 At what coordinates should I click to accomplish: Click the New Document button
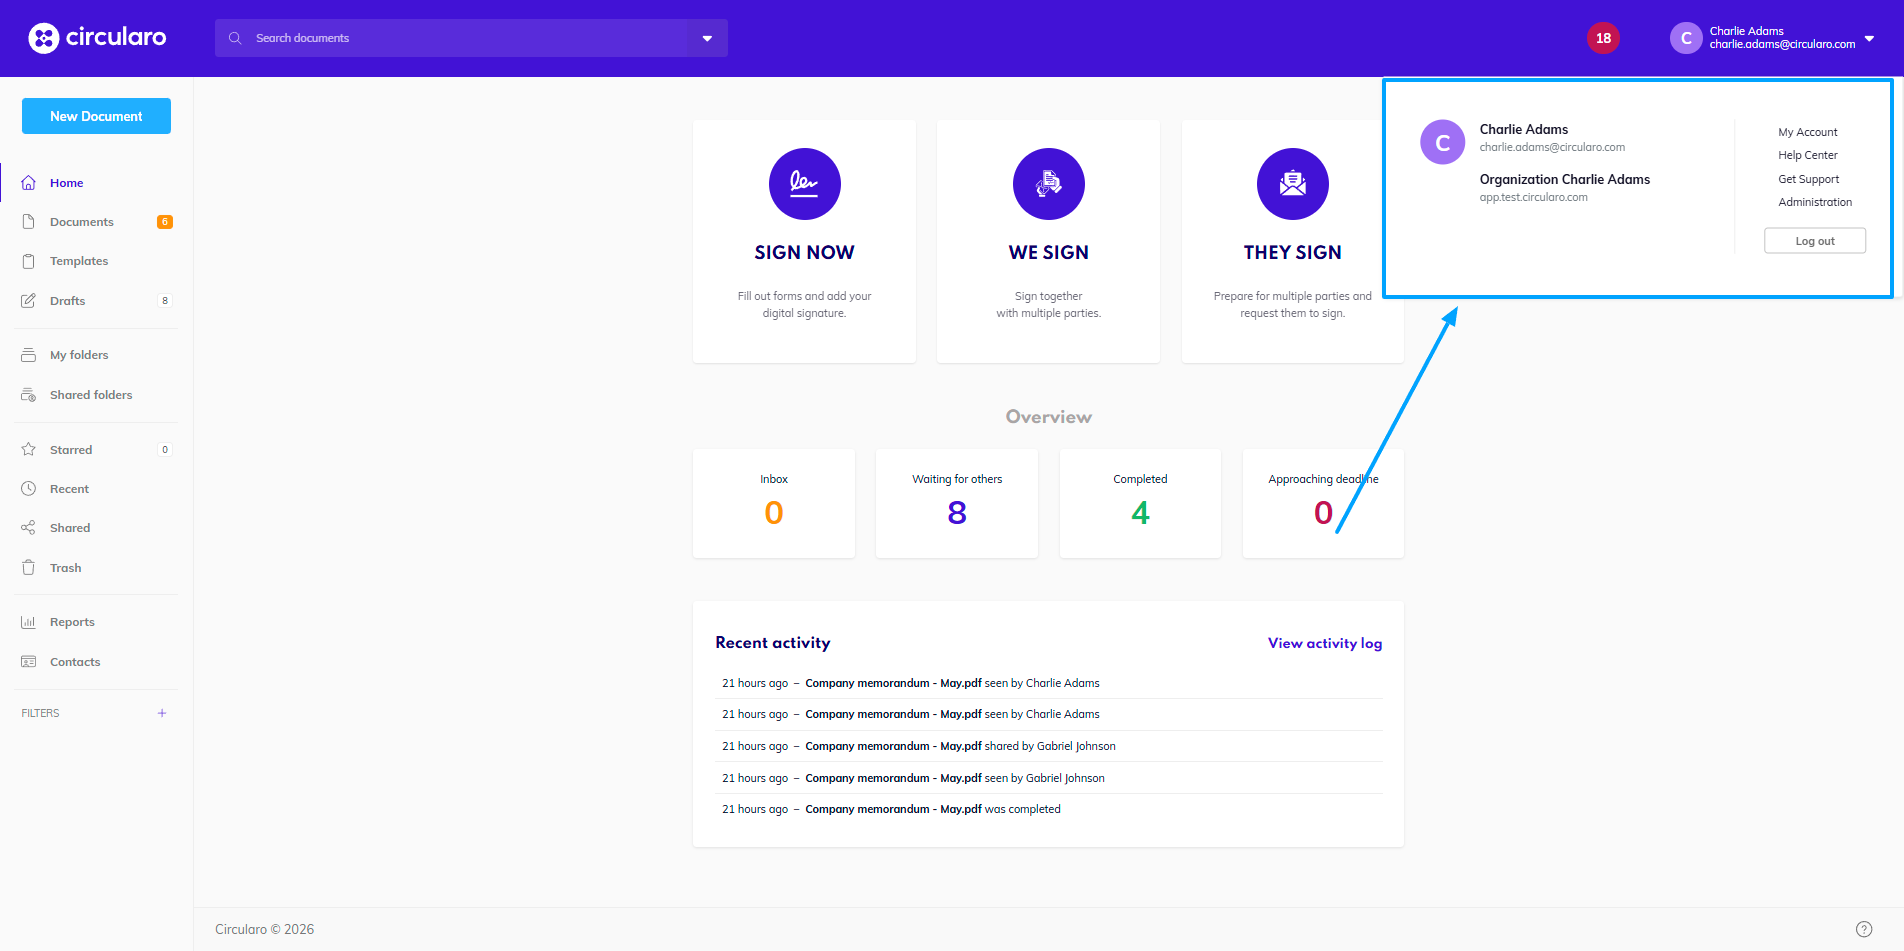(96, 116)
